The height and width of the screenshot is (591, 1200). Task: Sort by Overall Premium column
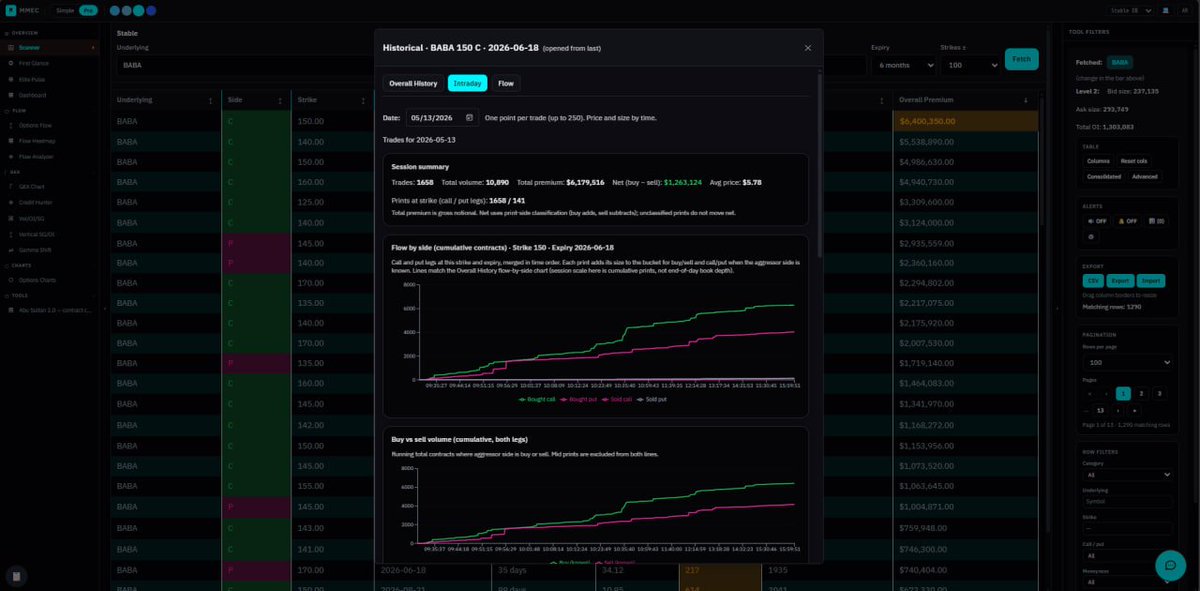pyautogui.click(x=1024, y=100)
